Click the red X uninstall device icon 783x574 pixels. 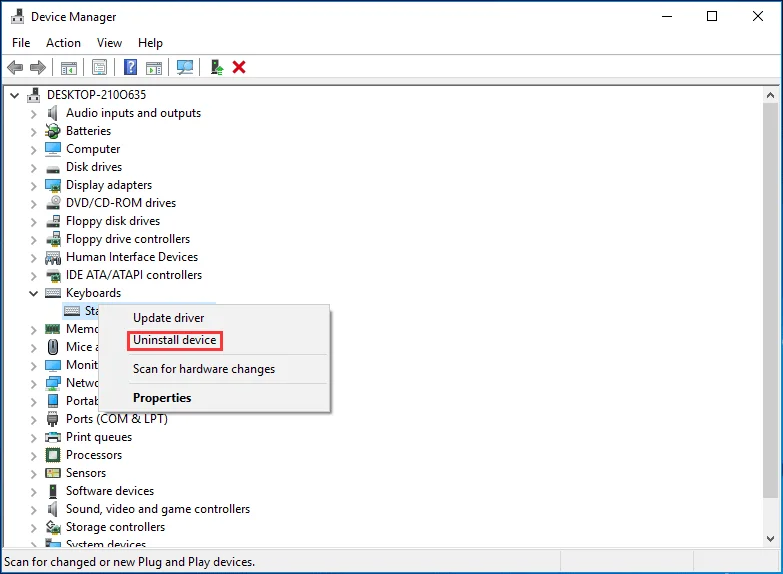coord(239,67)
